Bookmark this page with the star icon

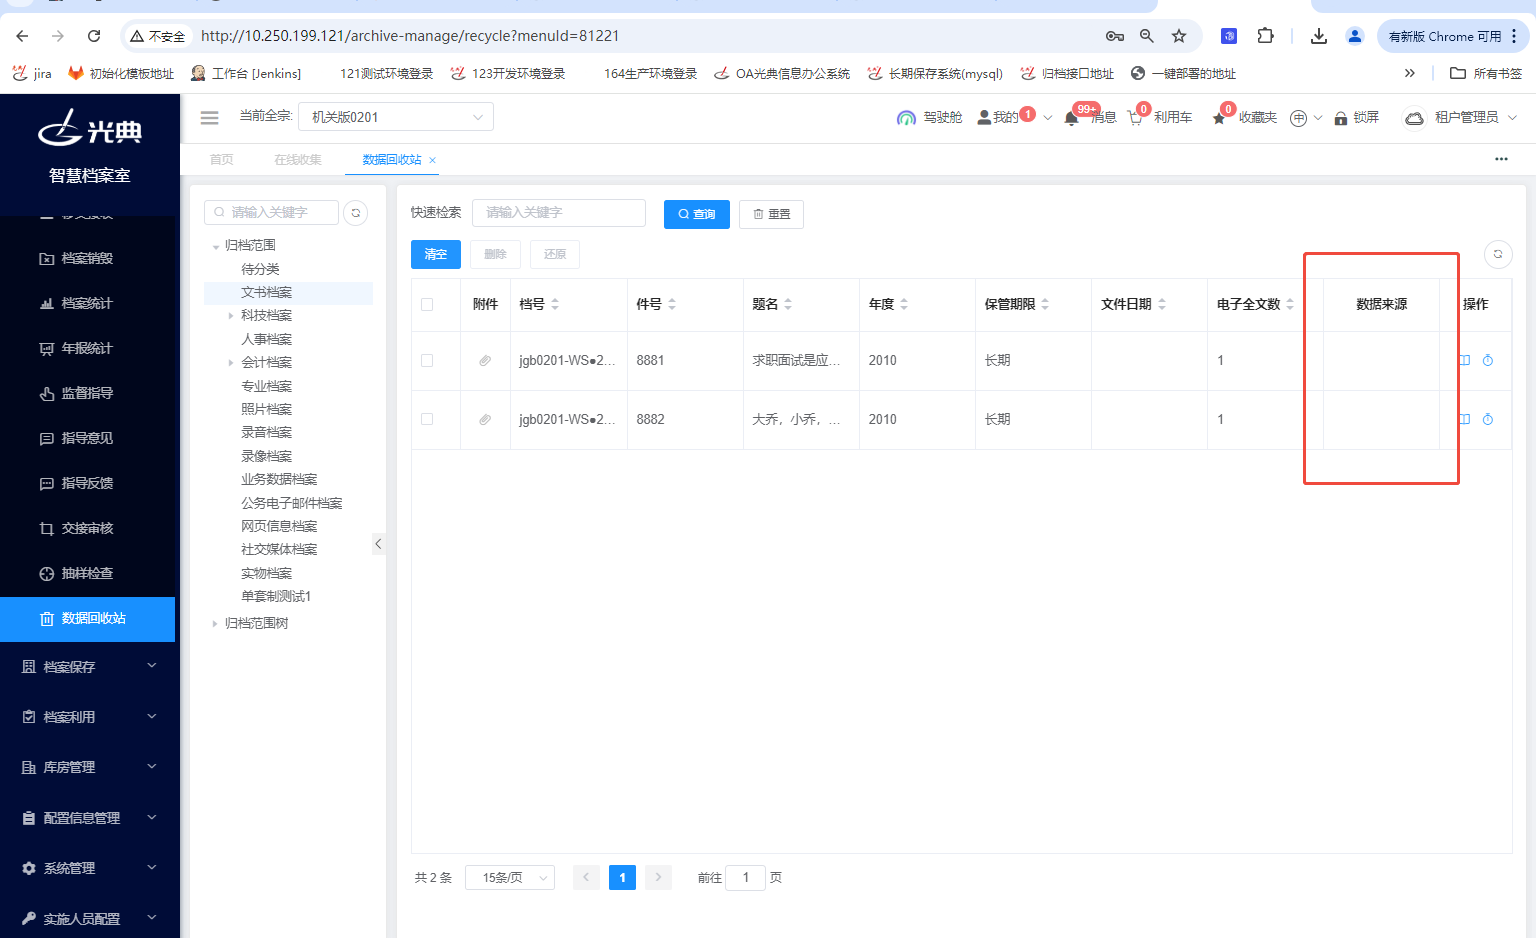pos(1179,36)
